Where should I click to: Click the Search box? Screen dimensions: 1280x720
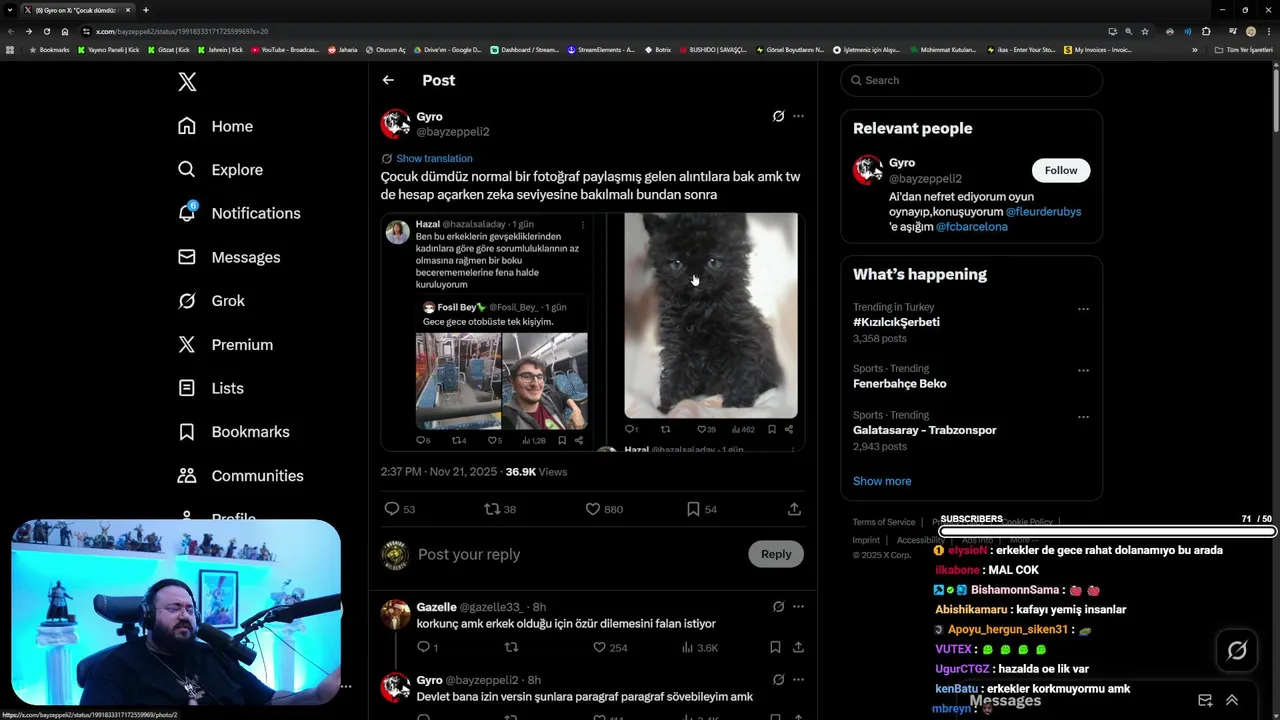point(971,80)
